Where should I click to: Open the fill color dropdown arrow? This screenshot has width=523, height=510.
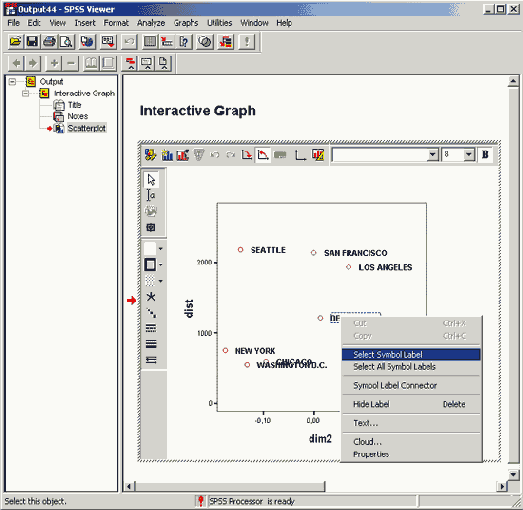pyautogui.click(x=161, y=249)
